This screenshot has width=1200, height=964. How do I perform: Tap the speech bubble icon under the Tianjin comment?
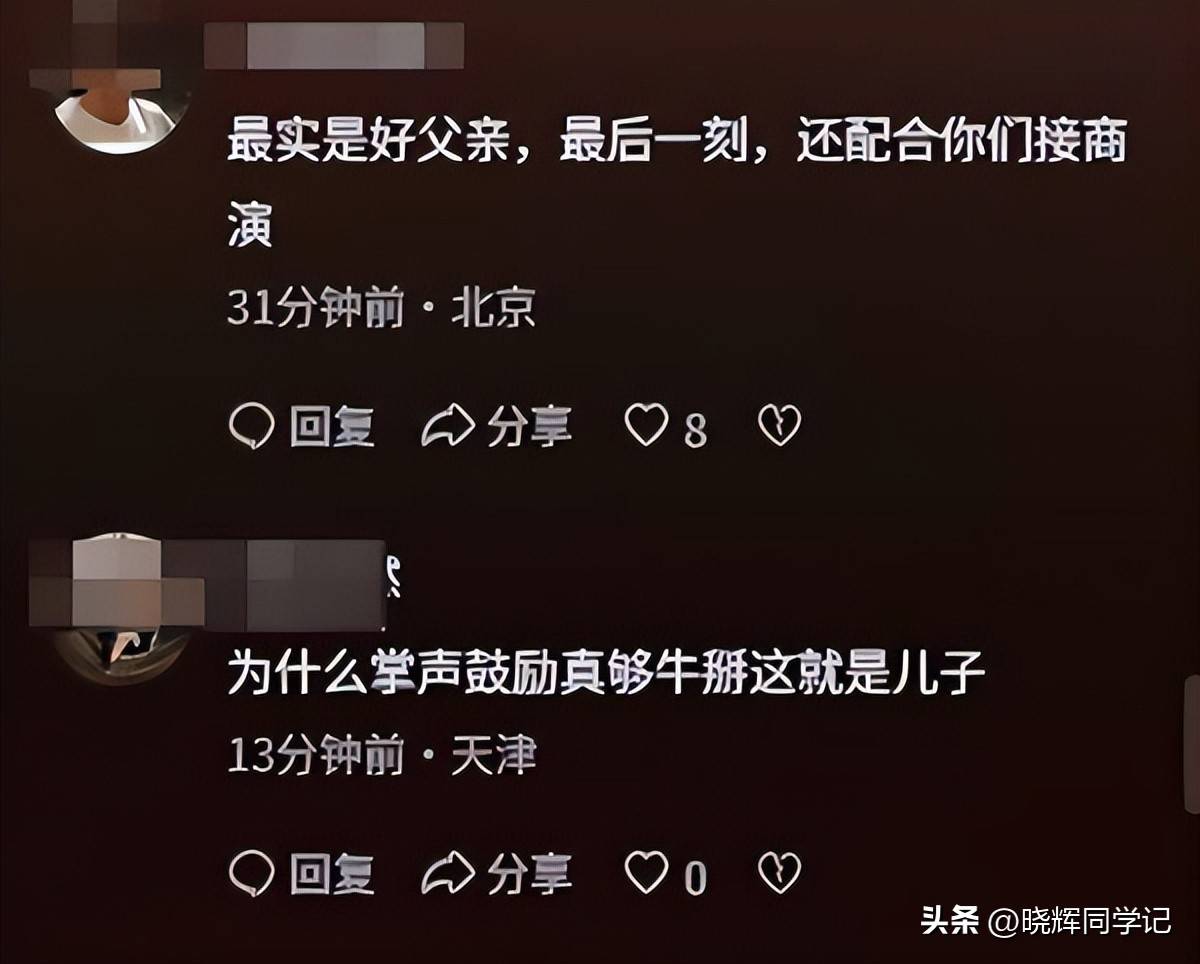[x=251, y=875]
